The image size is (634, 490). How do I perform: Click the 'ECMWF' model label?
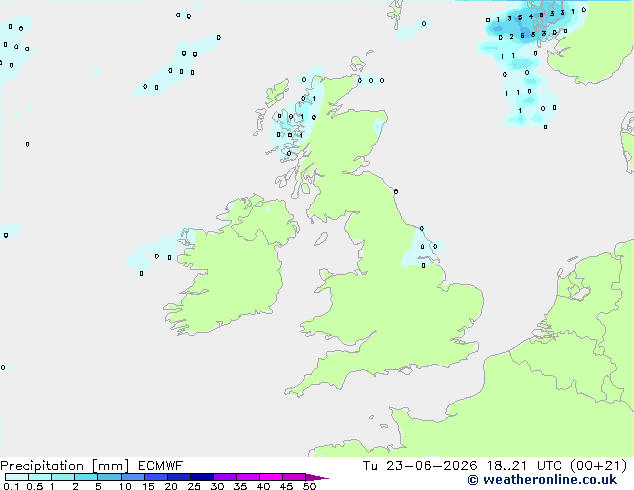pos(161,466)
